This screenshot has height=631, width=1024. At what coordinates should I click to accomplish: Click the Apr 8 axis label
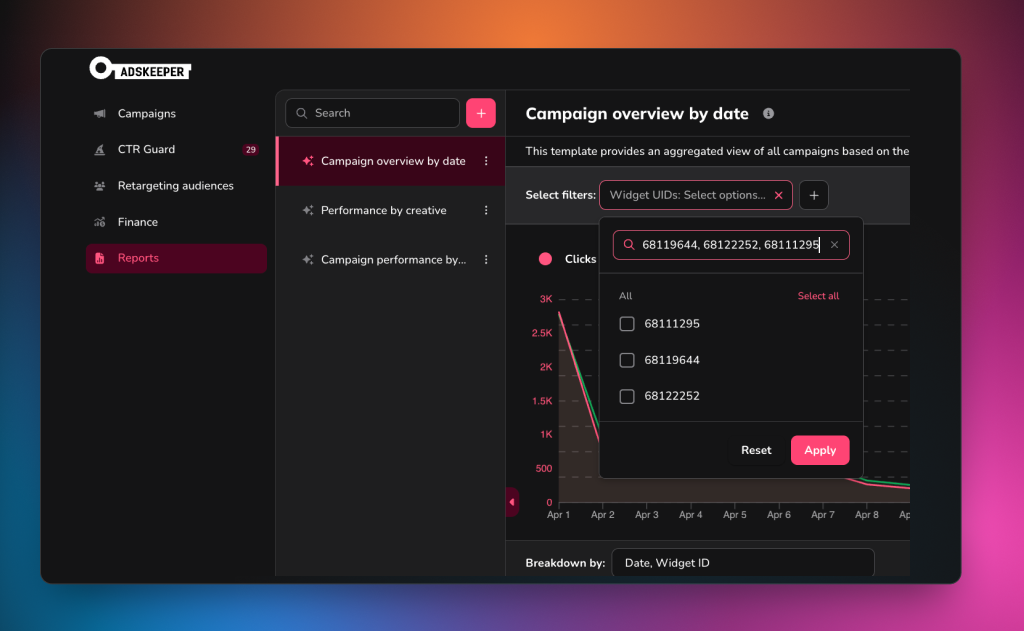[x=867, y=515]
